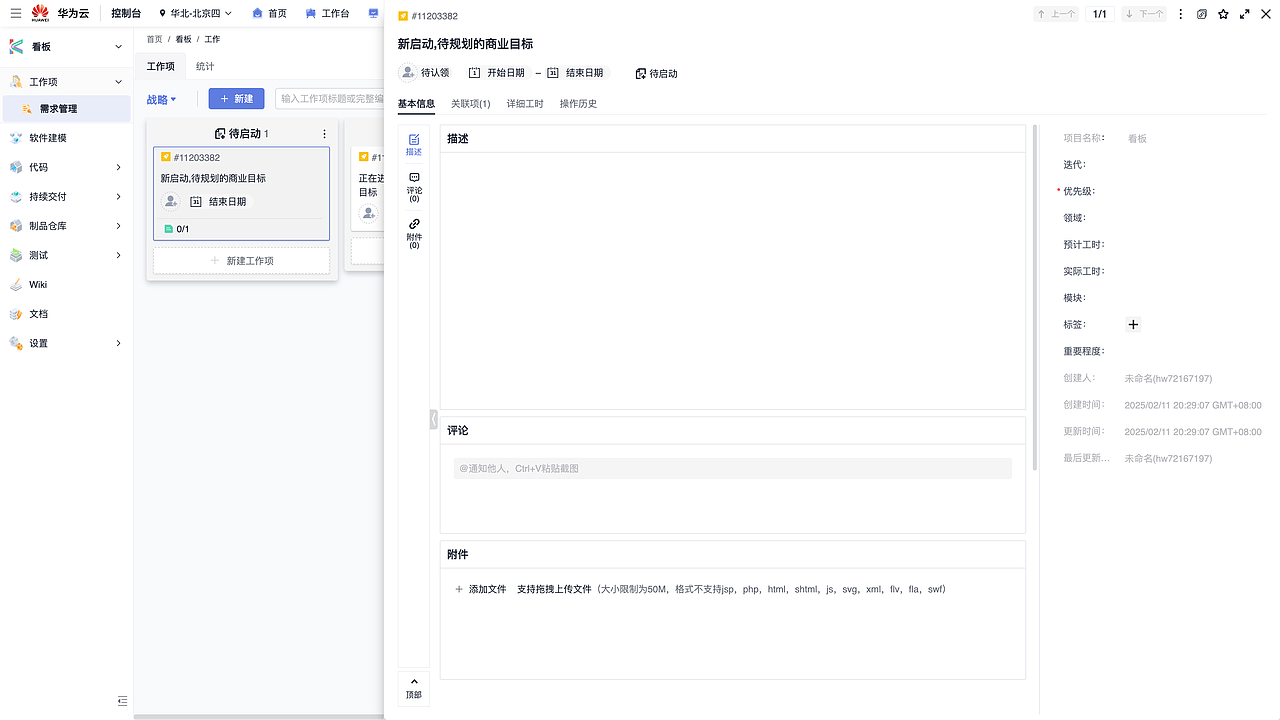
Task: Copy the work item link icon
Action: [x=1201, y=14]
